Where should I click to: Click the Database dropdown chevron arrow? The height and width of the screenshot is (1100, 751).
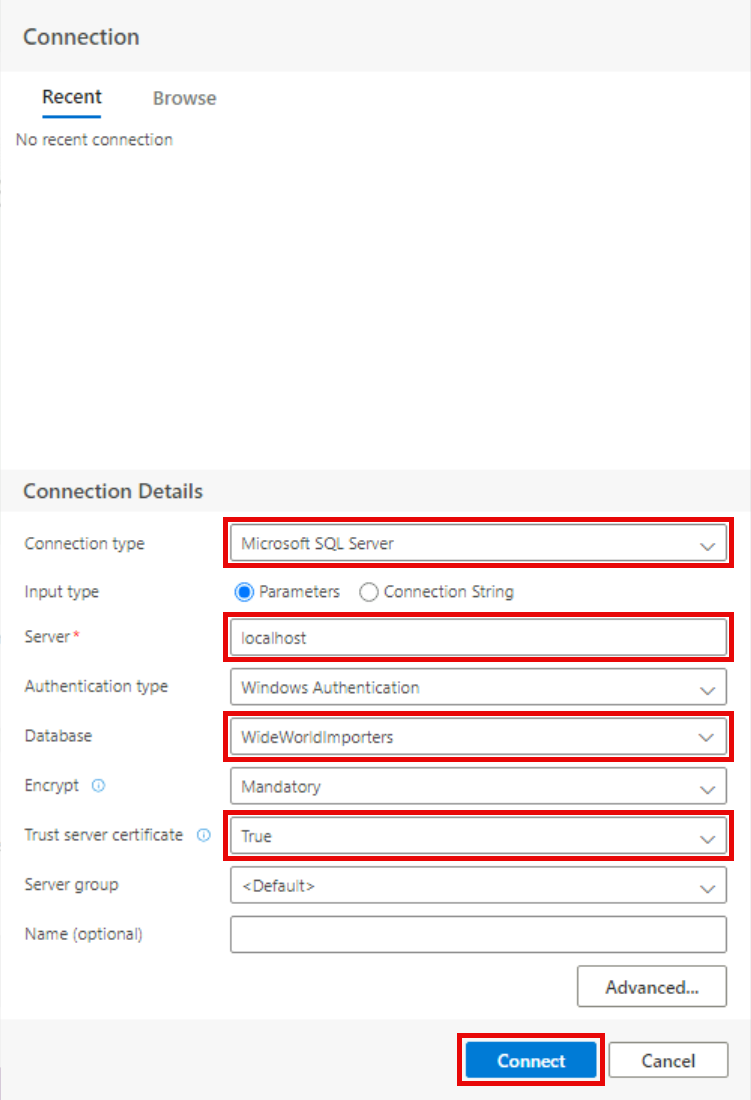click(708, 739)
